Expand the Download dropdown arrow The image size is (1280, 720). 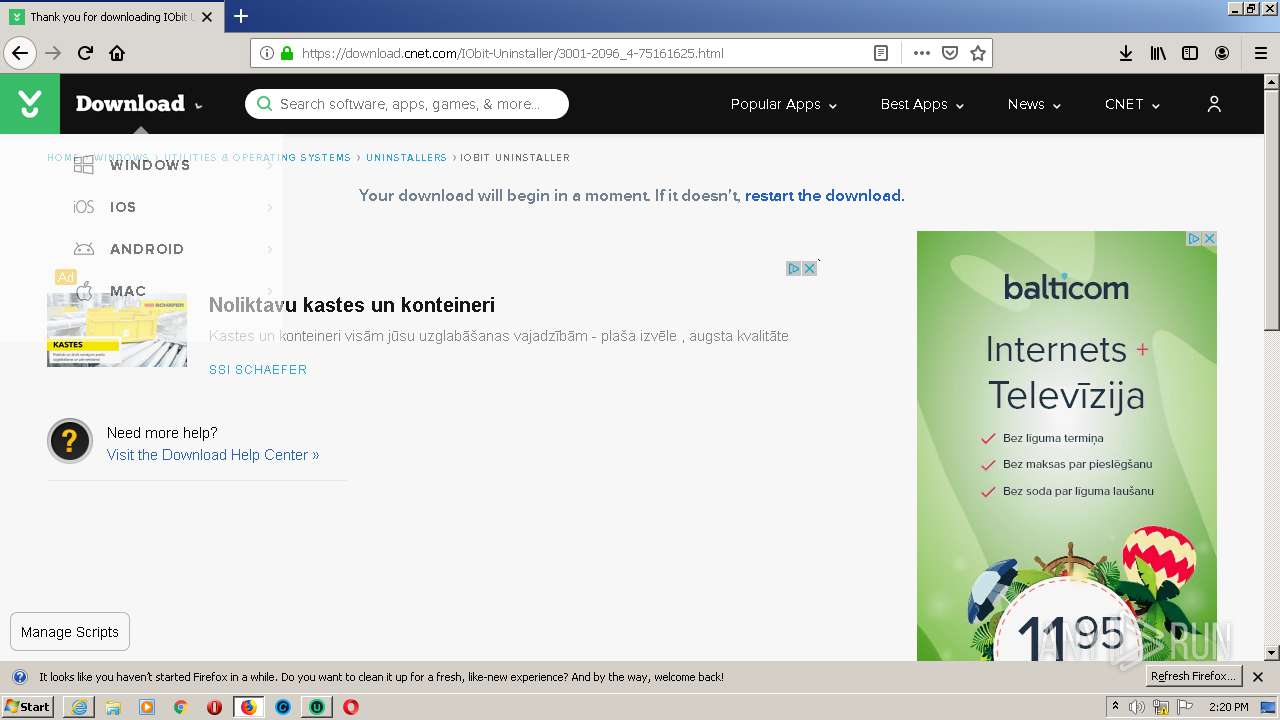pyautogui.click(x=198, y=106)
